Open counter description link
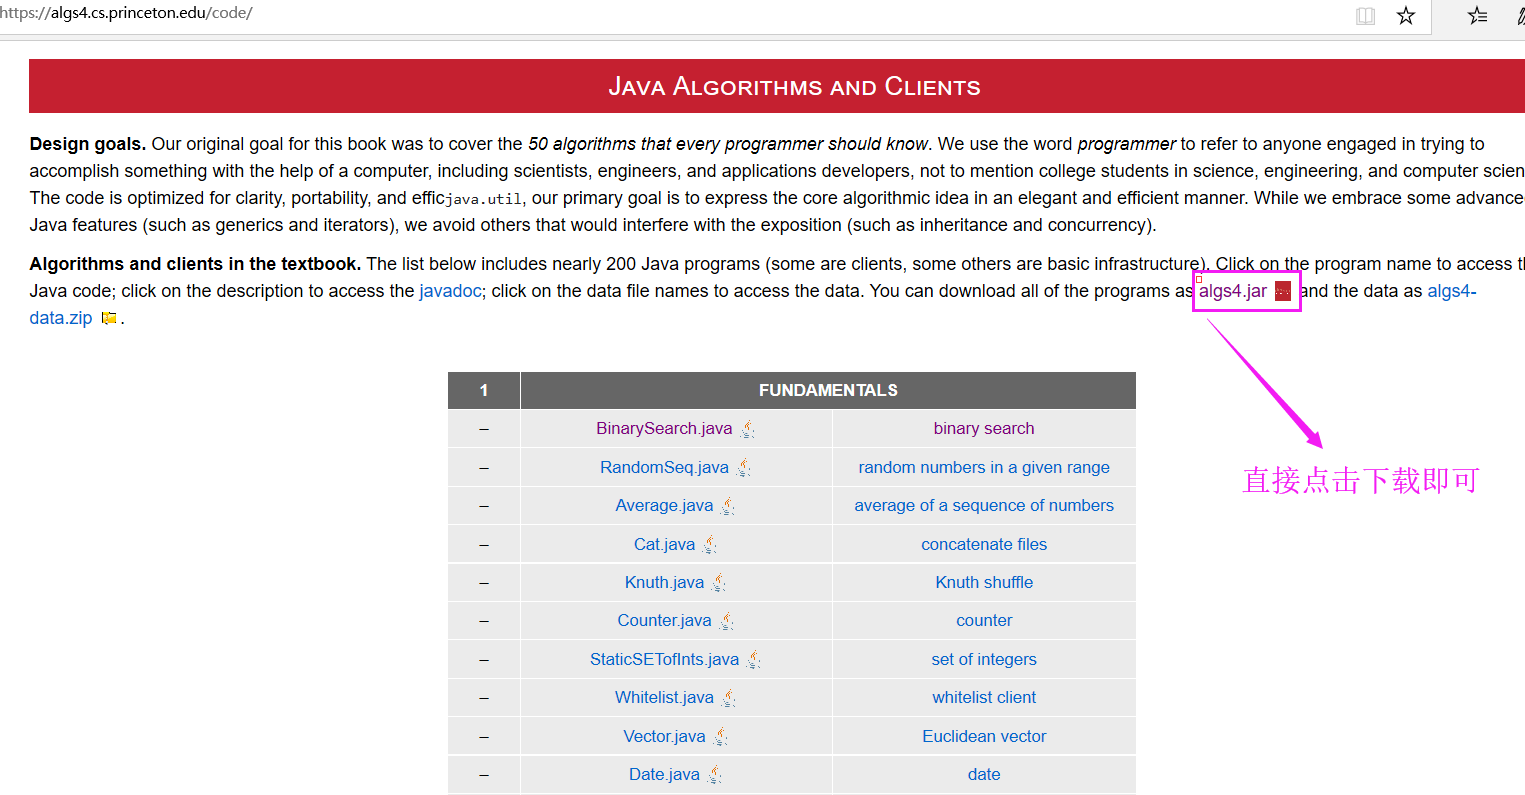Screen dimensions: 1525x795 (984, 620)
